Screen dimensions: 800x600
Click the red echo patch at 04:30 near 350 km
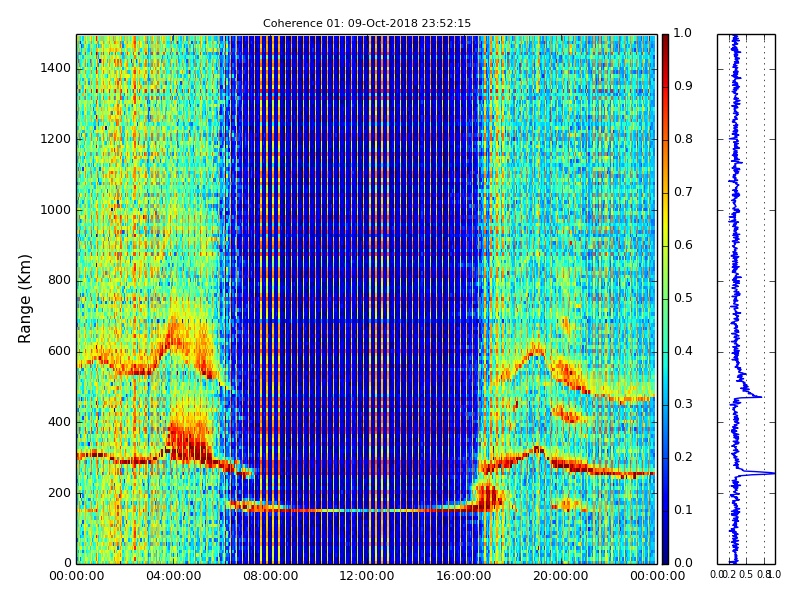point(189,443)
